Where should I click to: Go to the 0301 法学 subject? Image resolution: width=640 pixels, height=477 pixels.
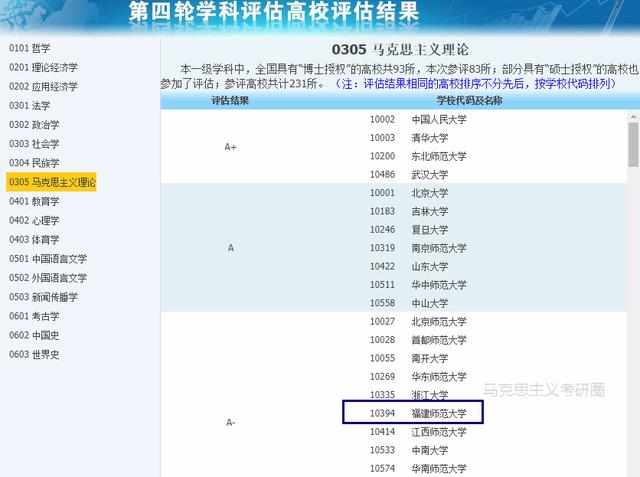point(29,106)
